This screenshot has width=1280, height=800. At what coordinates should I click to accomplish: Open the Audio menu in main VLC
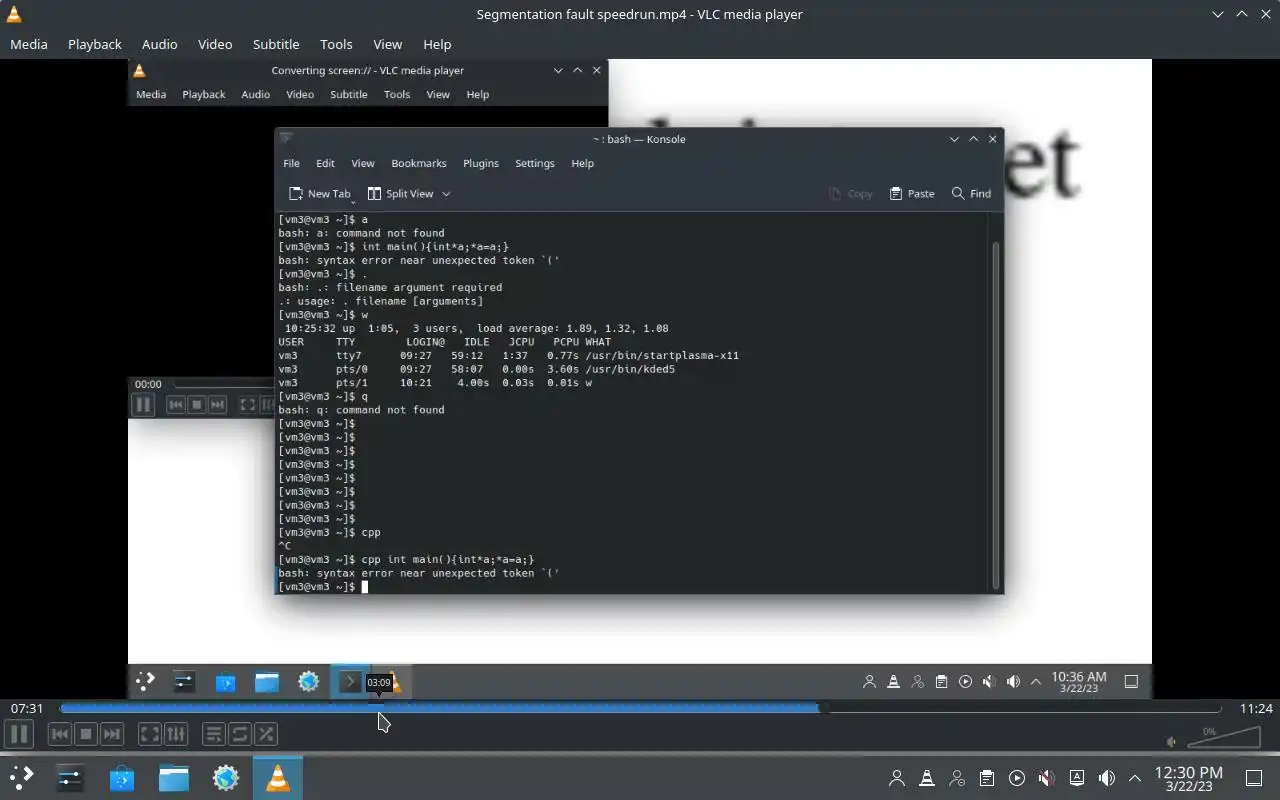tap(159, 44)
